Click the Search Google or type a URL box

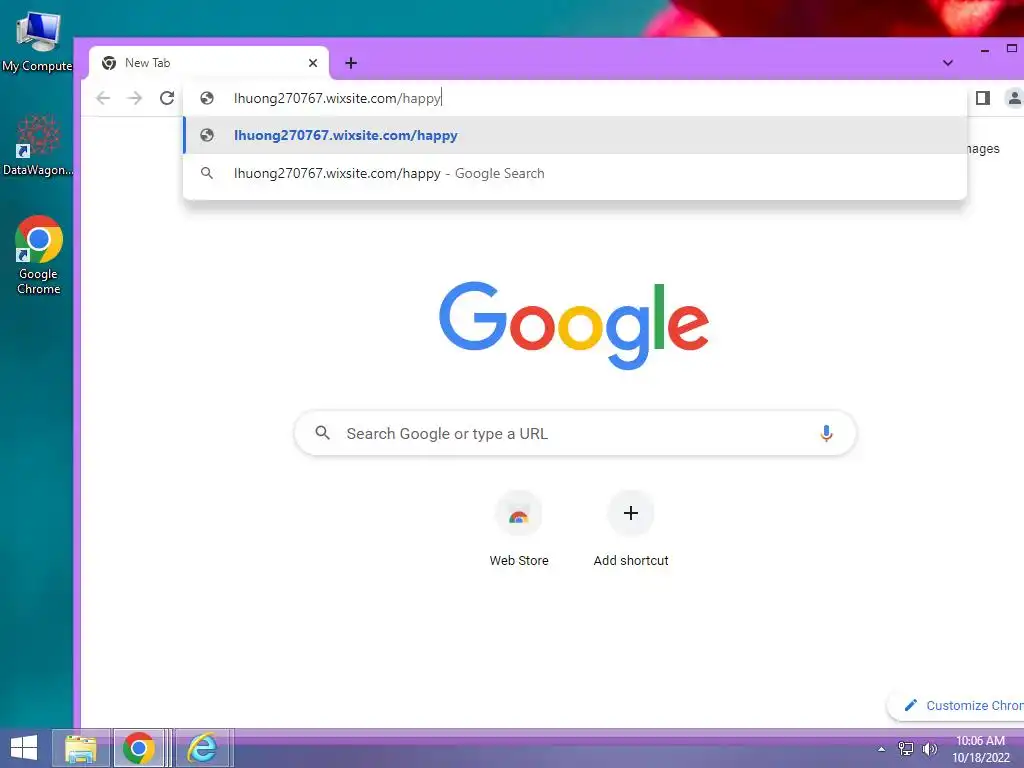pyautogui.click(x=575, y=434)
